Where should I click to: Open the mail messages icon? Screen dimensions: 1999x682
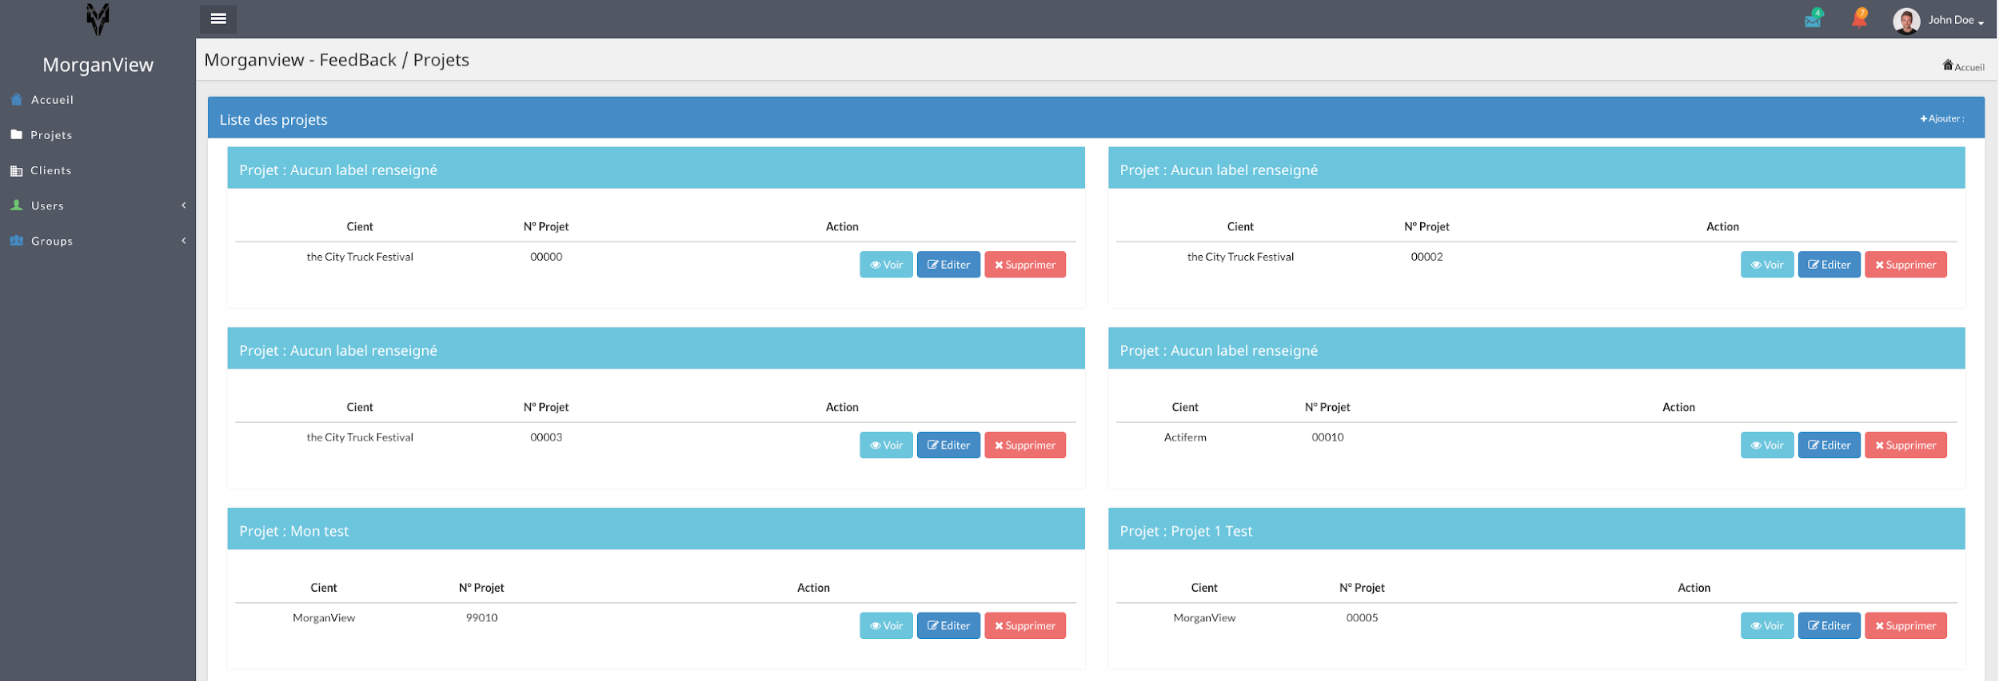[x=1813, y=19]
